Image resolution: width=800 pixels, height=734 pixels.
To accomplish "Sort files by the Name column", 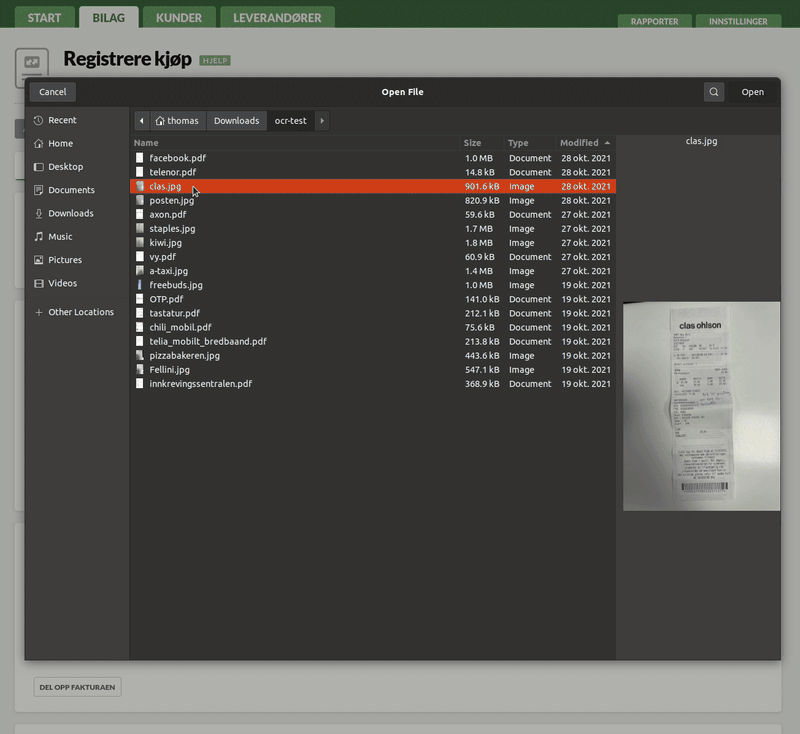I will (295, 143).
